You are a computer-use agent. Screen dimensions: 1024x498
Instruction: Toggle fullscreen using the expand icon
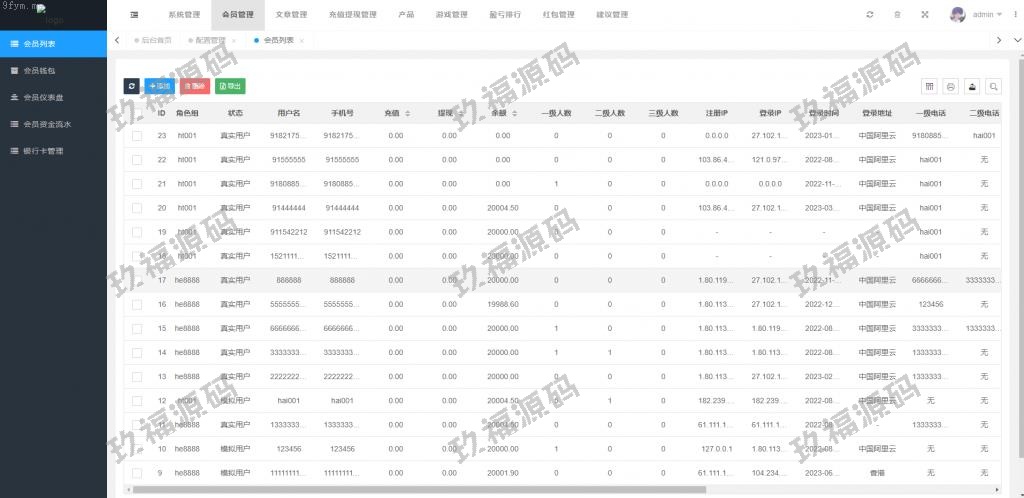pos(925,15)
